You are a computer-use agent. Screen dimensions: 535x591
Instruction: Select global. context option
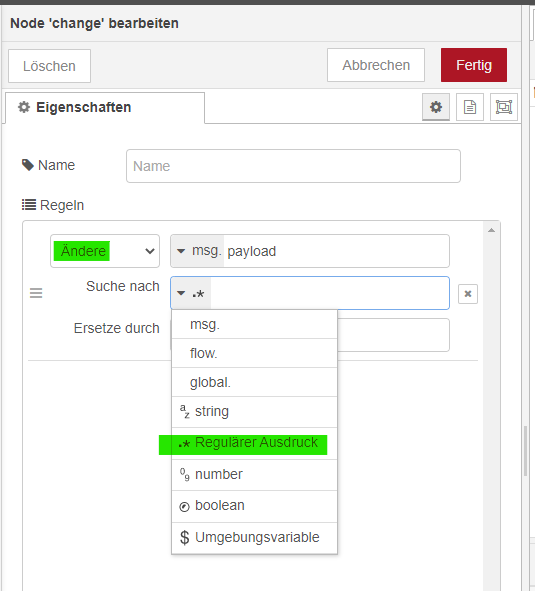[x=254, y=382]
